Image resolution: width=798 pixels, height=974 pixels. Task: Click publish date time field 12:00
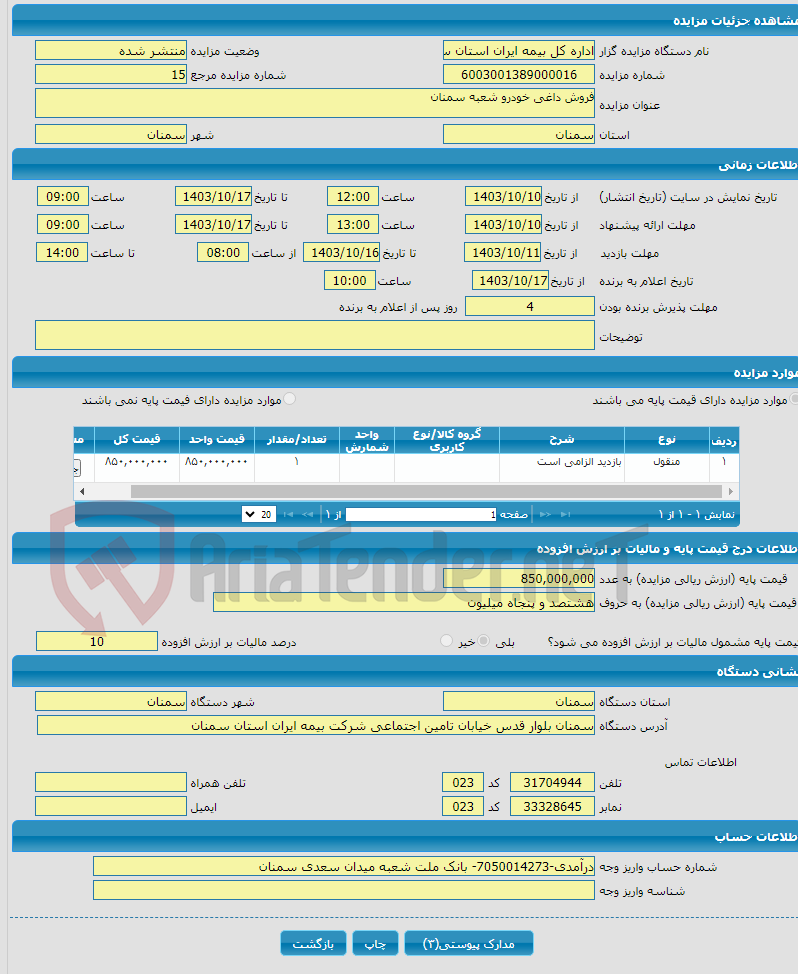[353, 196]
